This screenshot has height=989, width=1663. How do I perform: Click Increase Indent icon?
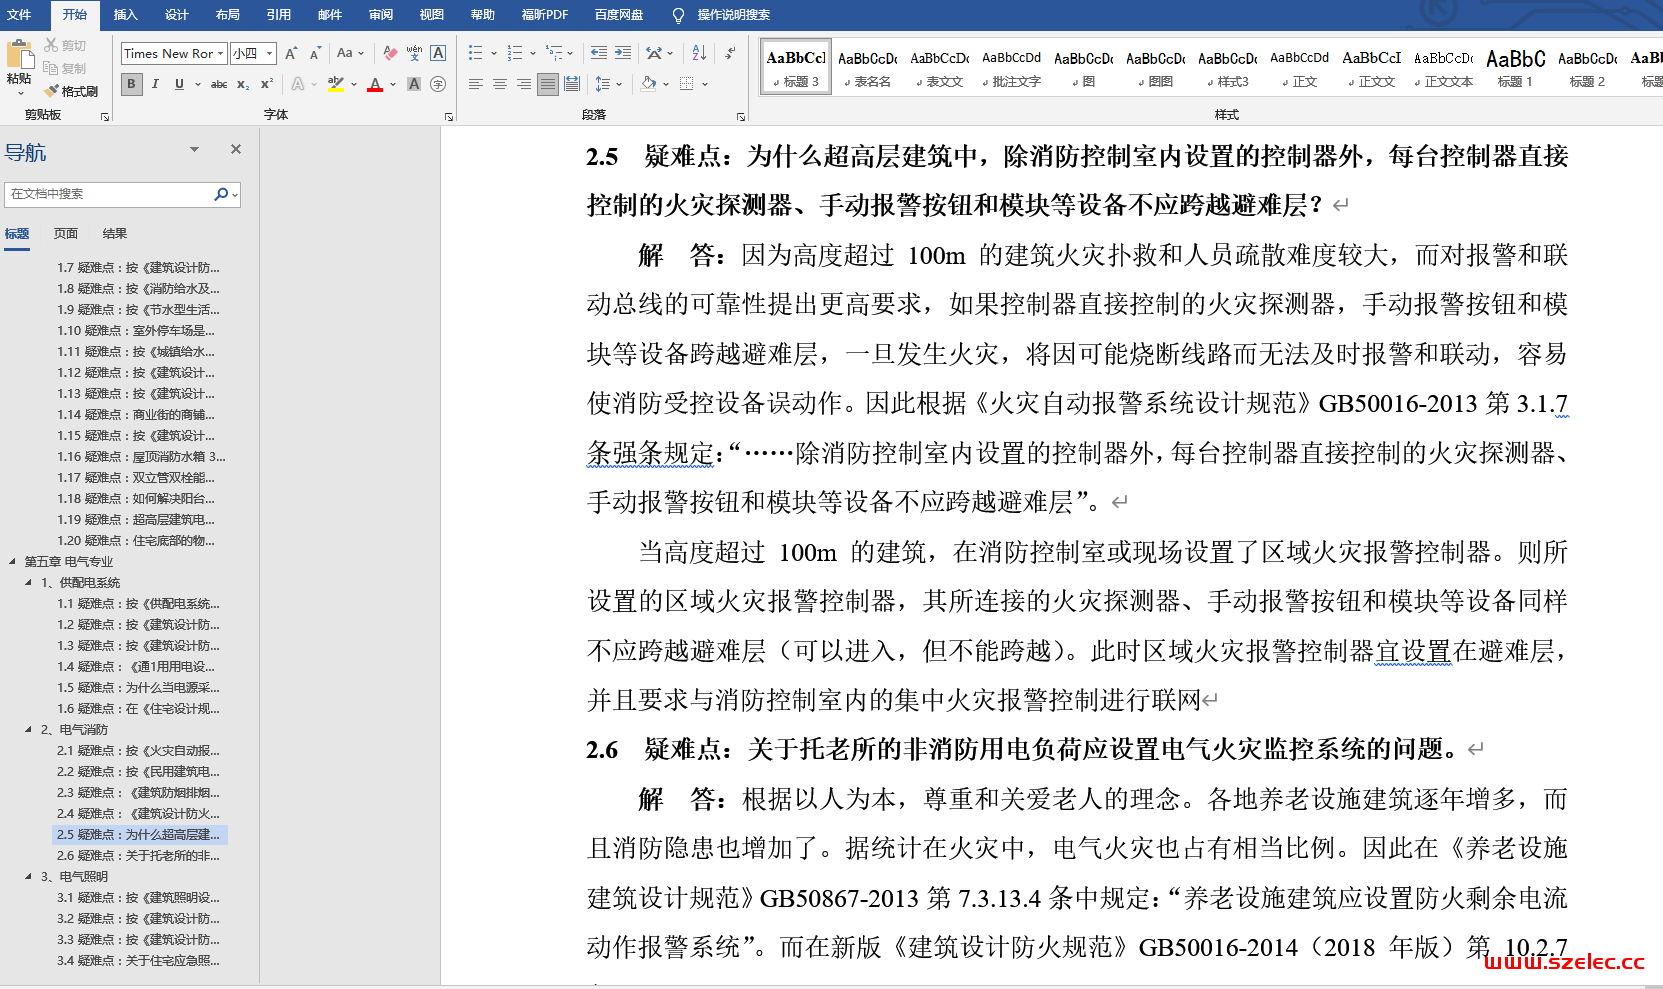pos(623,53)
